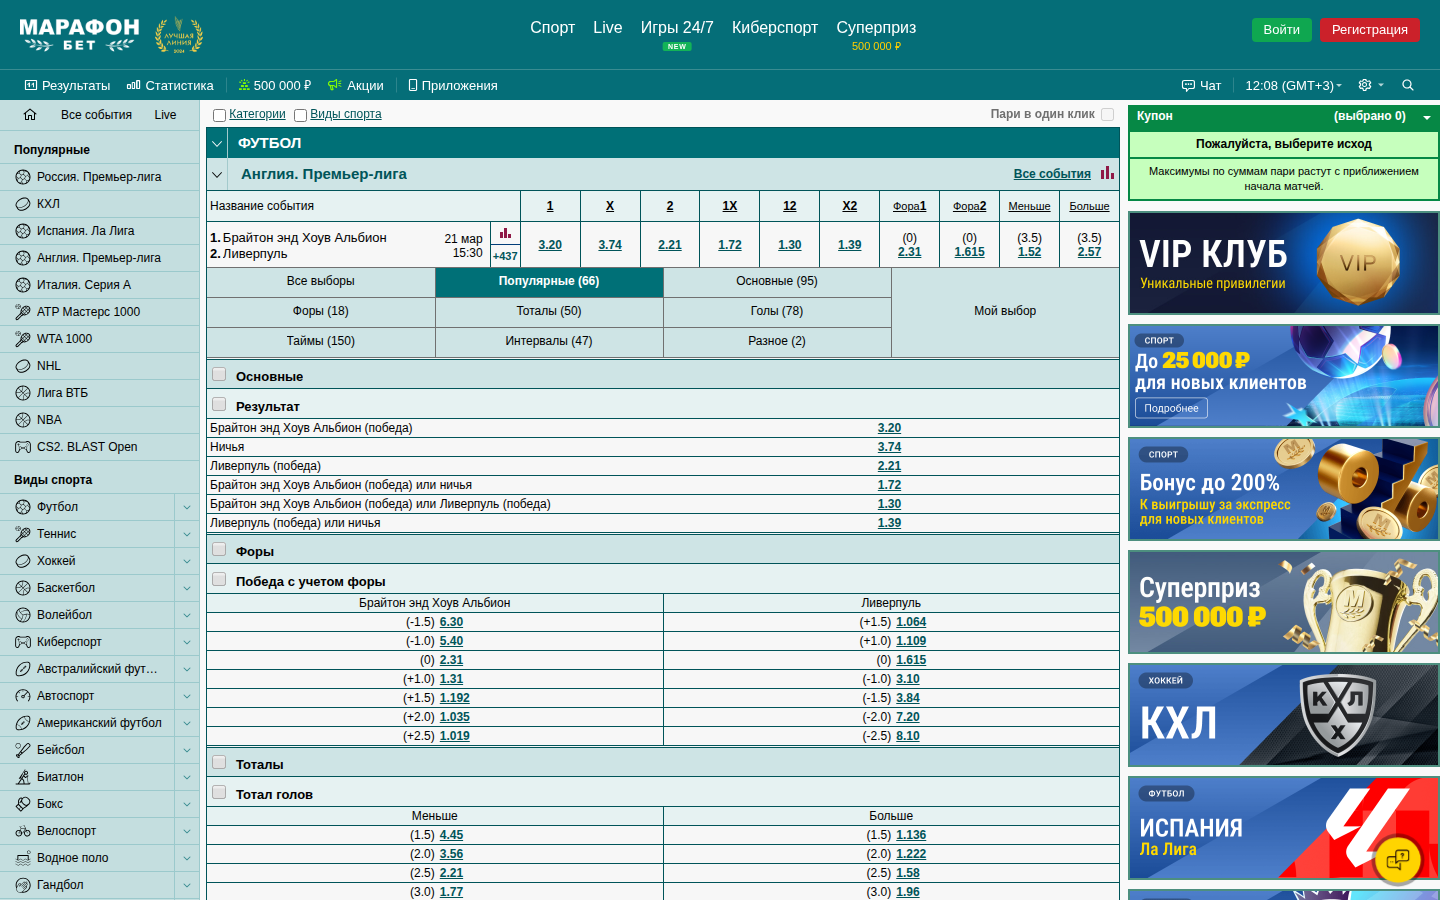Switch to the Тоталы (50) tab

[x=549, y=311]
